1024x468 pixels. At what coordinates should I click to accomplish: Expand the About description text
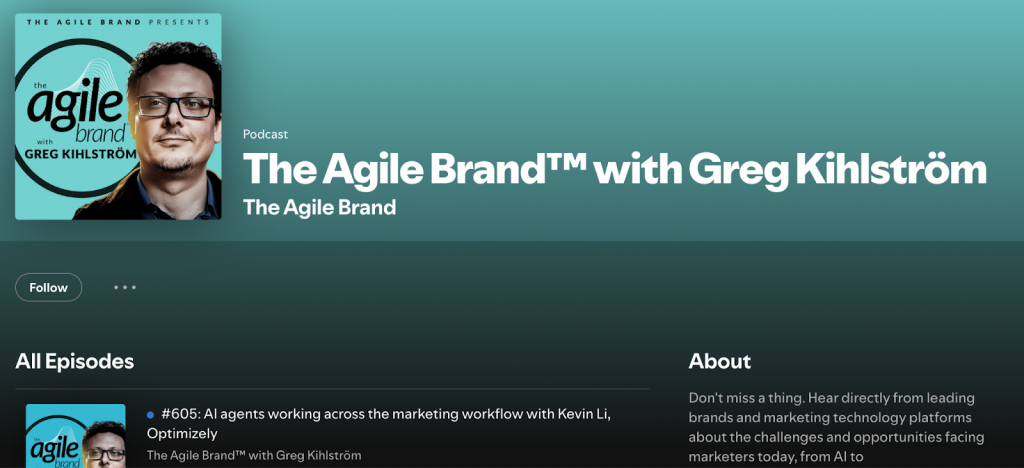tap(836, 427)
